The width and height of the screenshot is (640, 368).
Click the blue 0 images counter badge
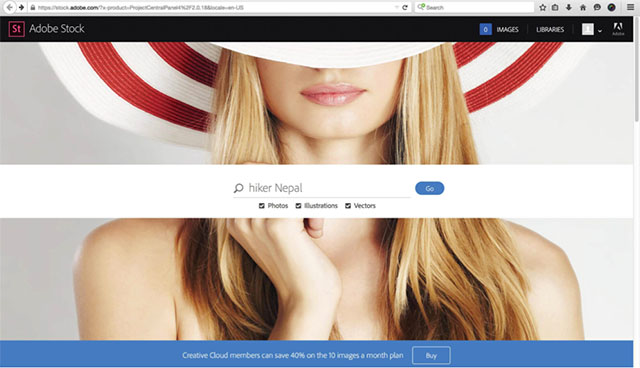485,29
